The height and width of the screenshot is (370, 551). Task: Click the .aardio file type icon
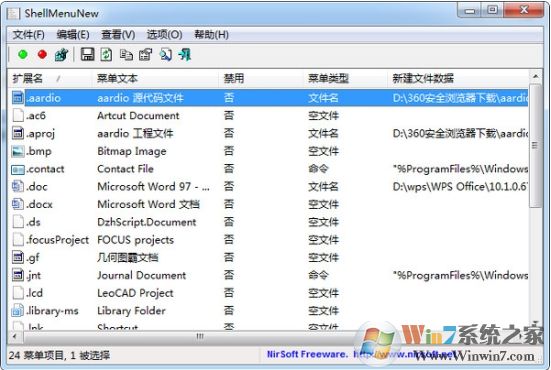click(x=18, y=98)
